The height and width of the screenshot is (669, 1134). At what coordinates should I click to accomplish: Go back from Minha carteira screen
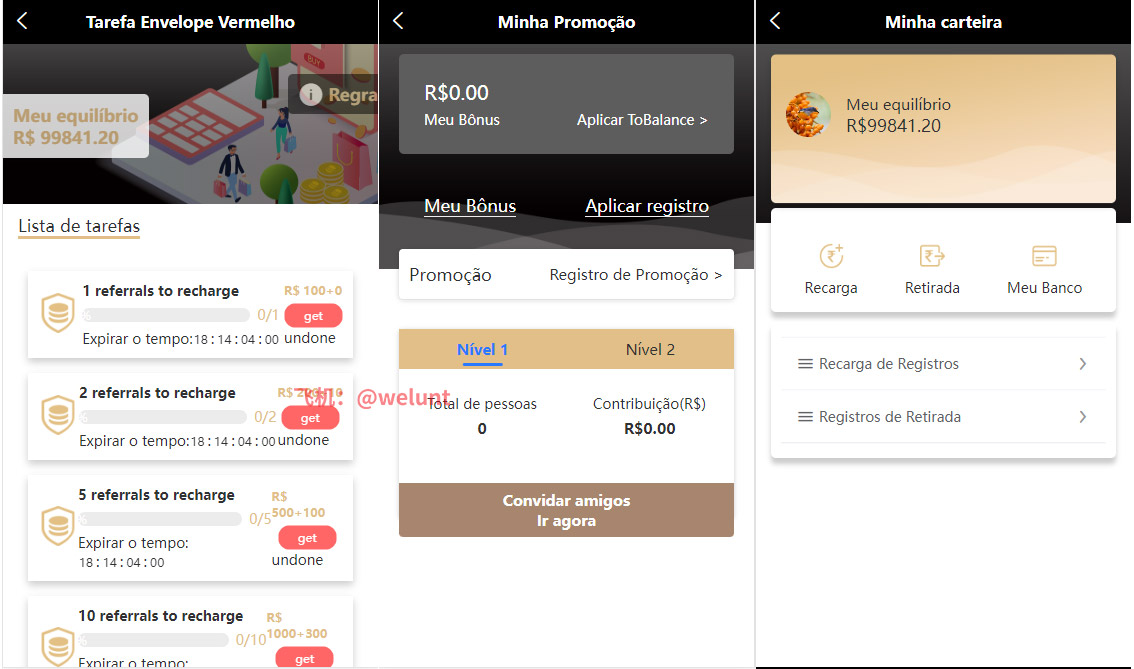pyautogui.click(x=775, y=21)
